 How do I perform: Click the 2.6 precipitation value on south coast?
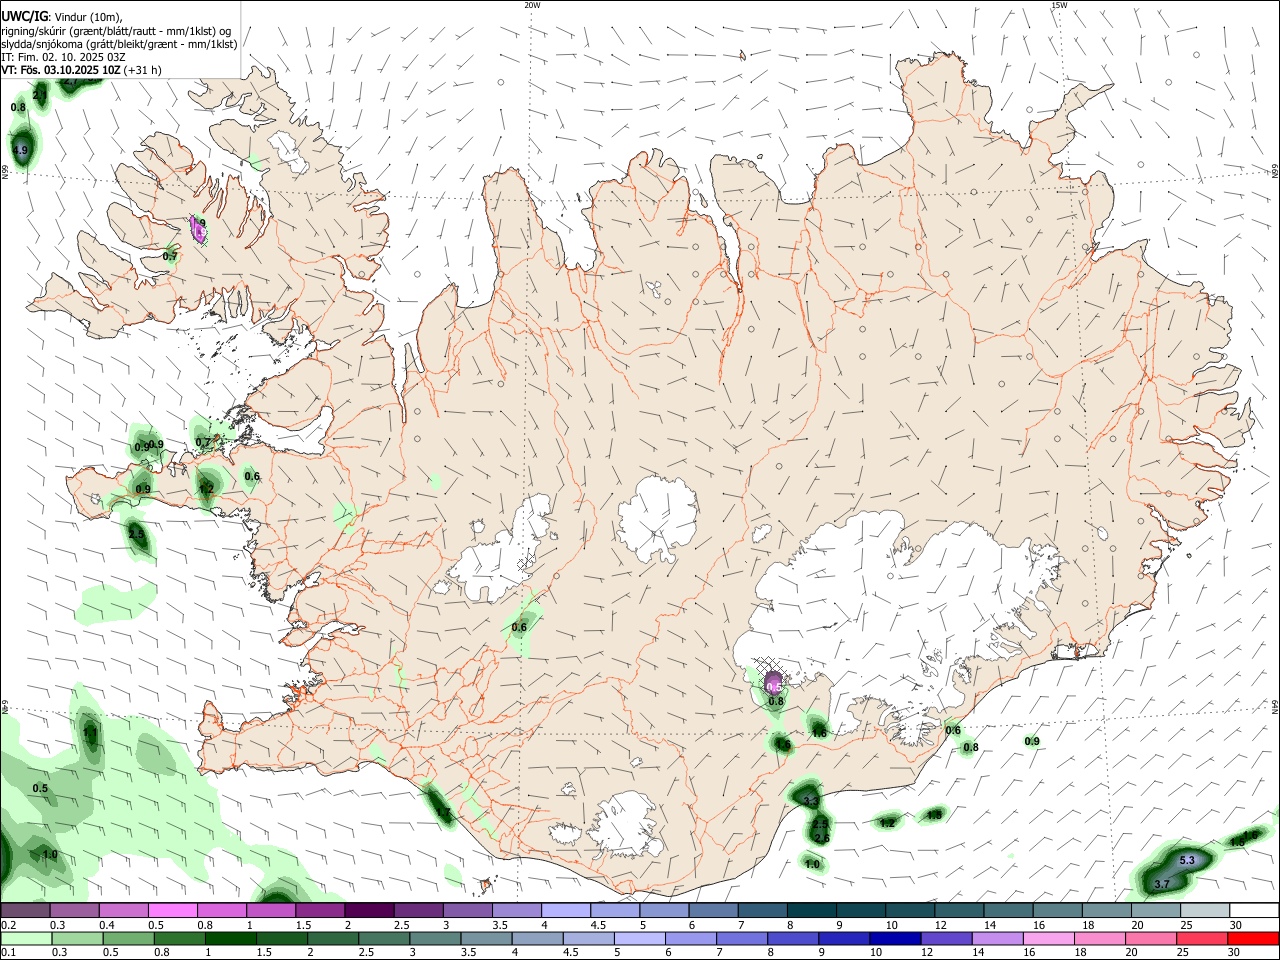coord(822,838)
